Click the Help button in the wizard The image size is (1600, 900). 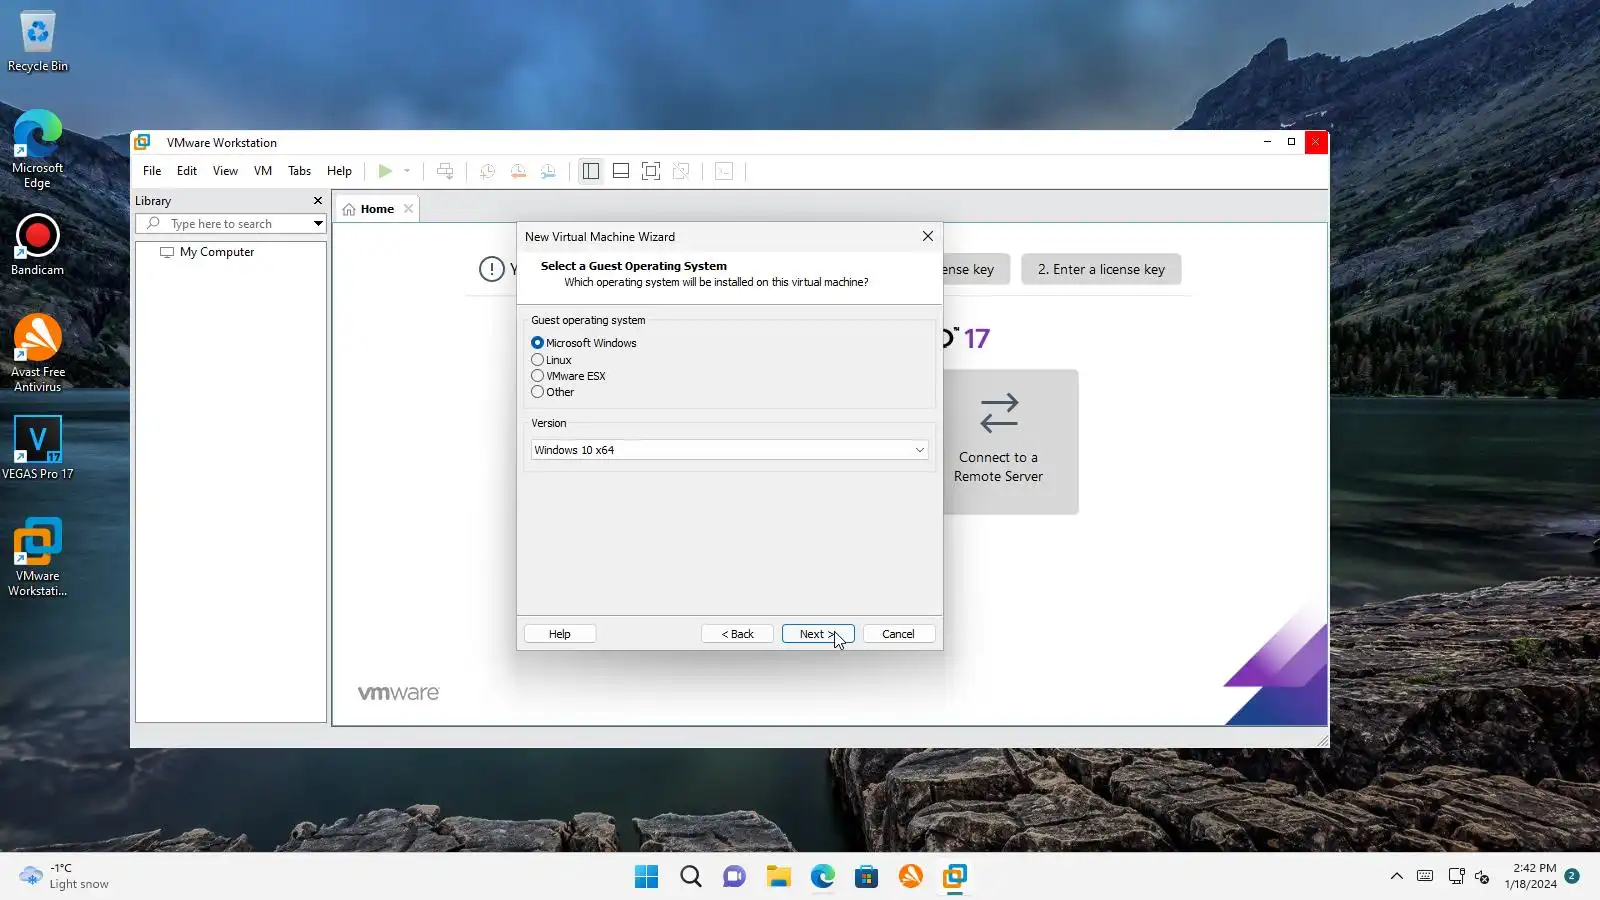click(560, 634)
